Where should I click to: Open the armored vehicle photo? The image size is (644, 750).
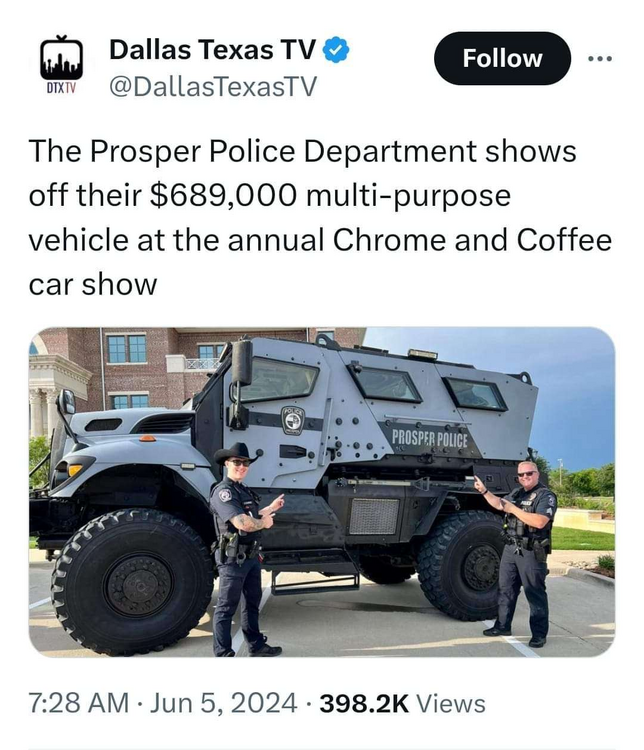tap(322, 492)
